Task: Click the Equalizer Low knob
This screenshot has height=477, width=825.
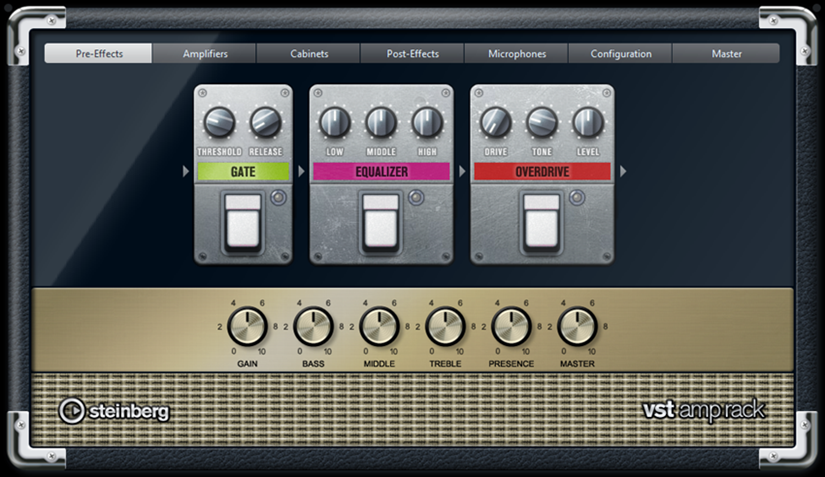Action: click(335, 122)
